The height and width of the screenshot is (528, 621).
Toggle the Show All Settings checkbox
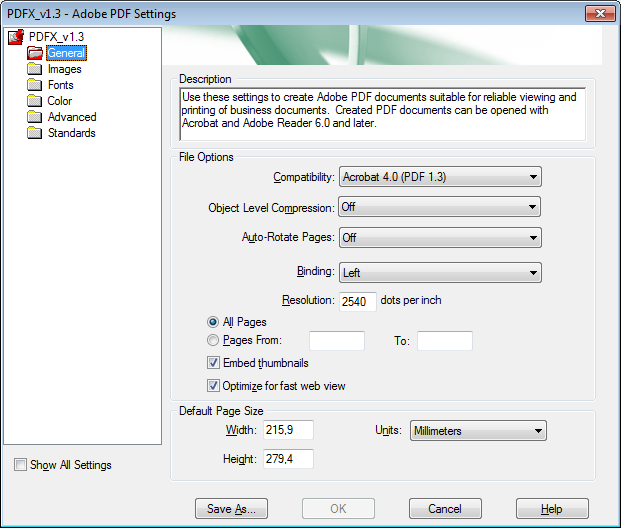pos(20,464)
